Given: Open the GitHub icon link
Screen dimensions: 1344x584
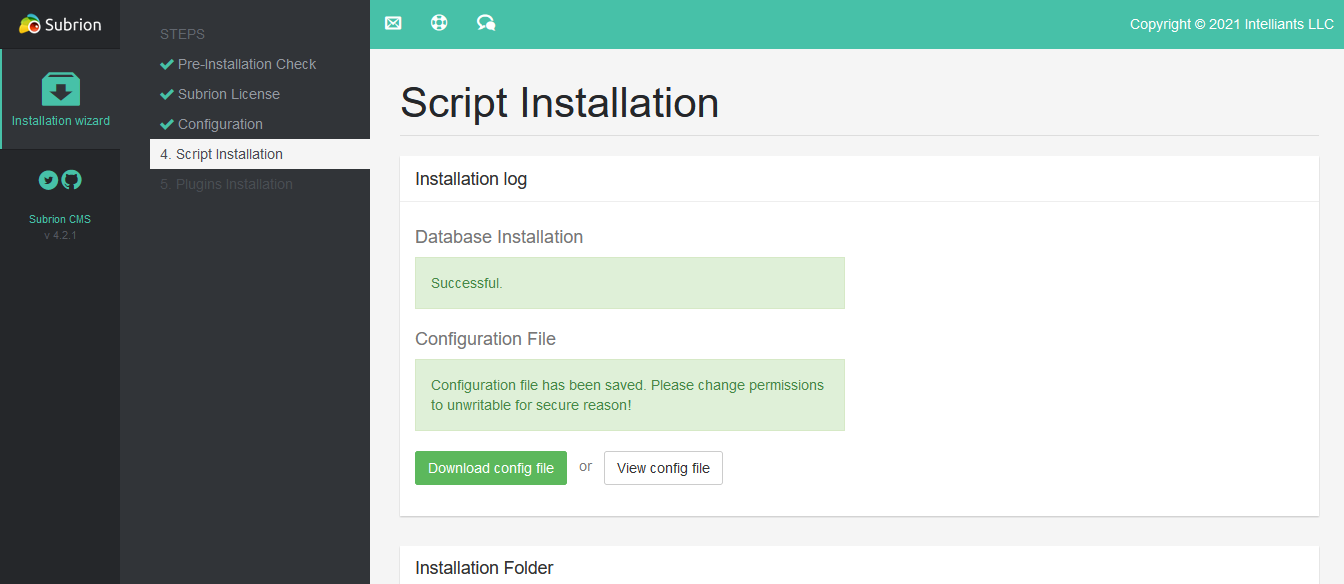Looking at the screenshot, I should pos(71,180).
